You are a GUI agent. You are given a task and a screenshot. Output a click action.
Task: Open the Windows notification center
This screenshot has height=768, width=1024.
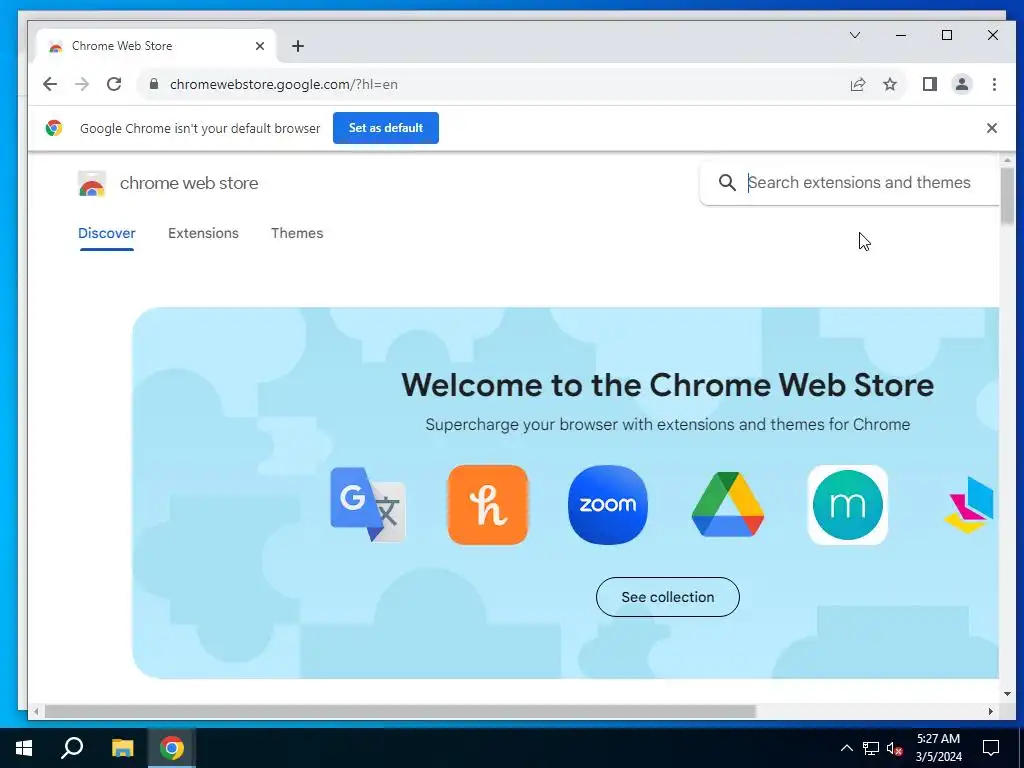point(991,748)
